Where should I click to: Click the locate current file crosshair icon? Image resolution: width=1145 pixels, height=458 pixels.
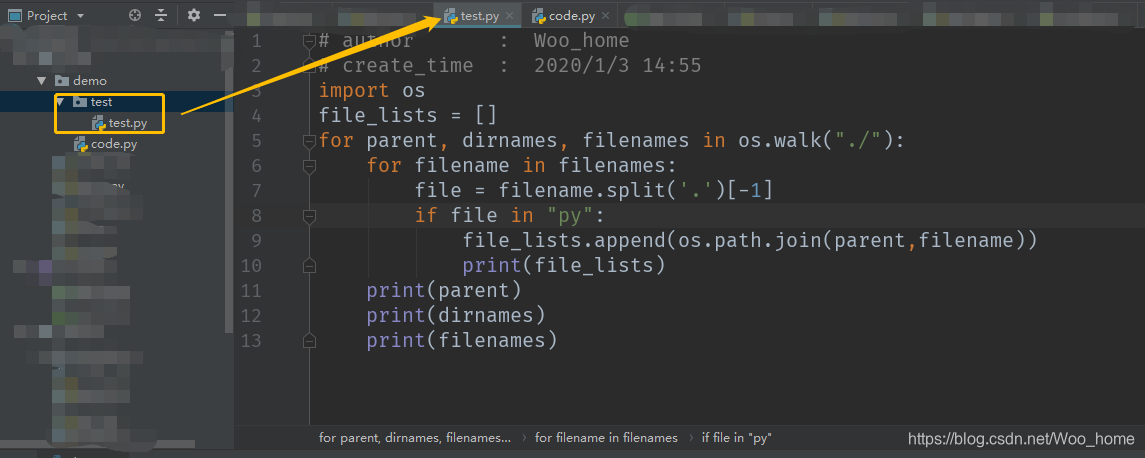tap(134, 15)
